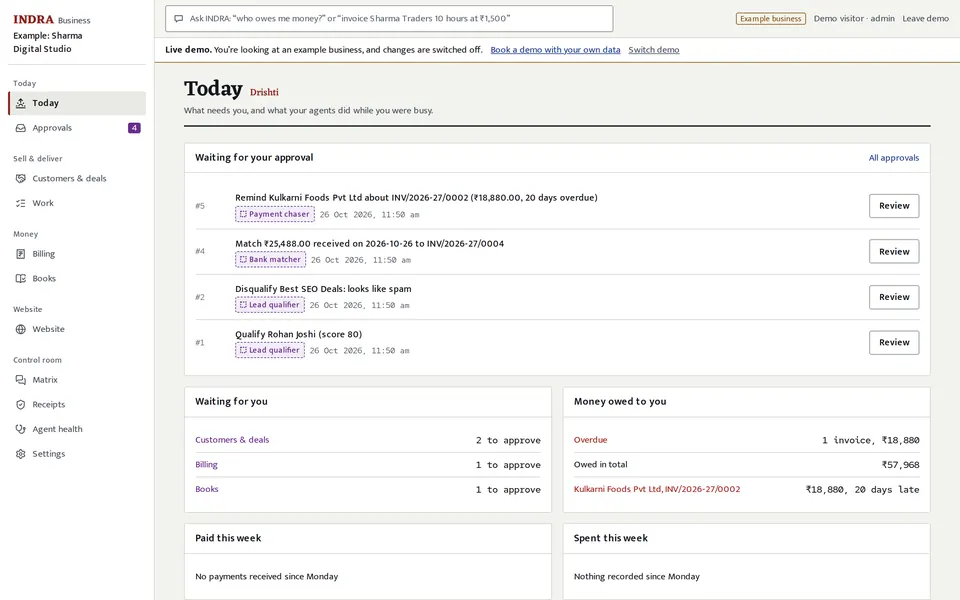Open the Approvals section
Viewport: 960px width, 600px height.
point(77,128)
